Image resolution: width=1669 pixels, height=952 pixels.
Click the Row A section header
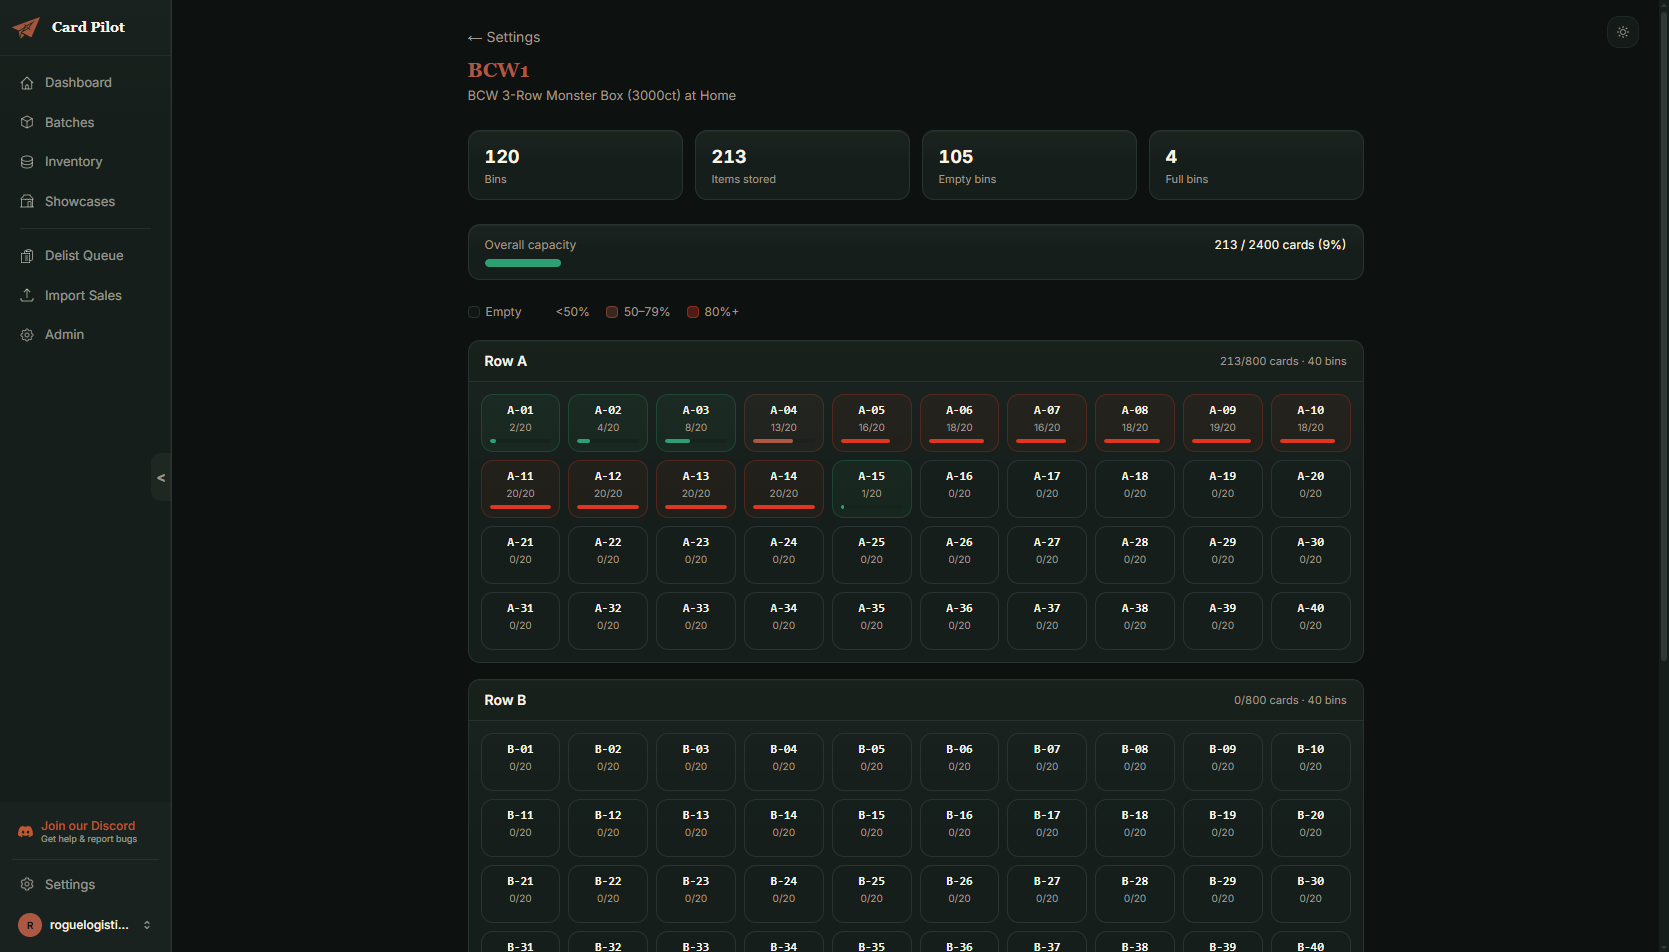(x=505, y=361)
